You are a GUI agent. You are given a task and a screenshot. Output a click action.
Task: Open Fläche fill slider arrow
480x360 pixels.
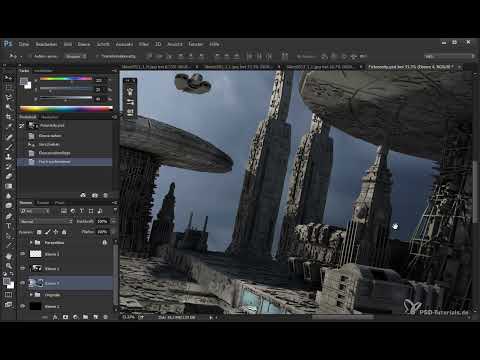click(x=113, y=232)
